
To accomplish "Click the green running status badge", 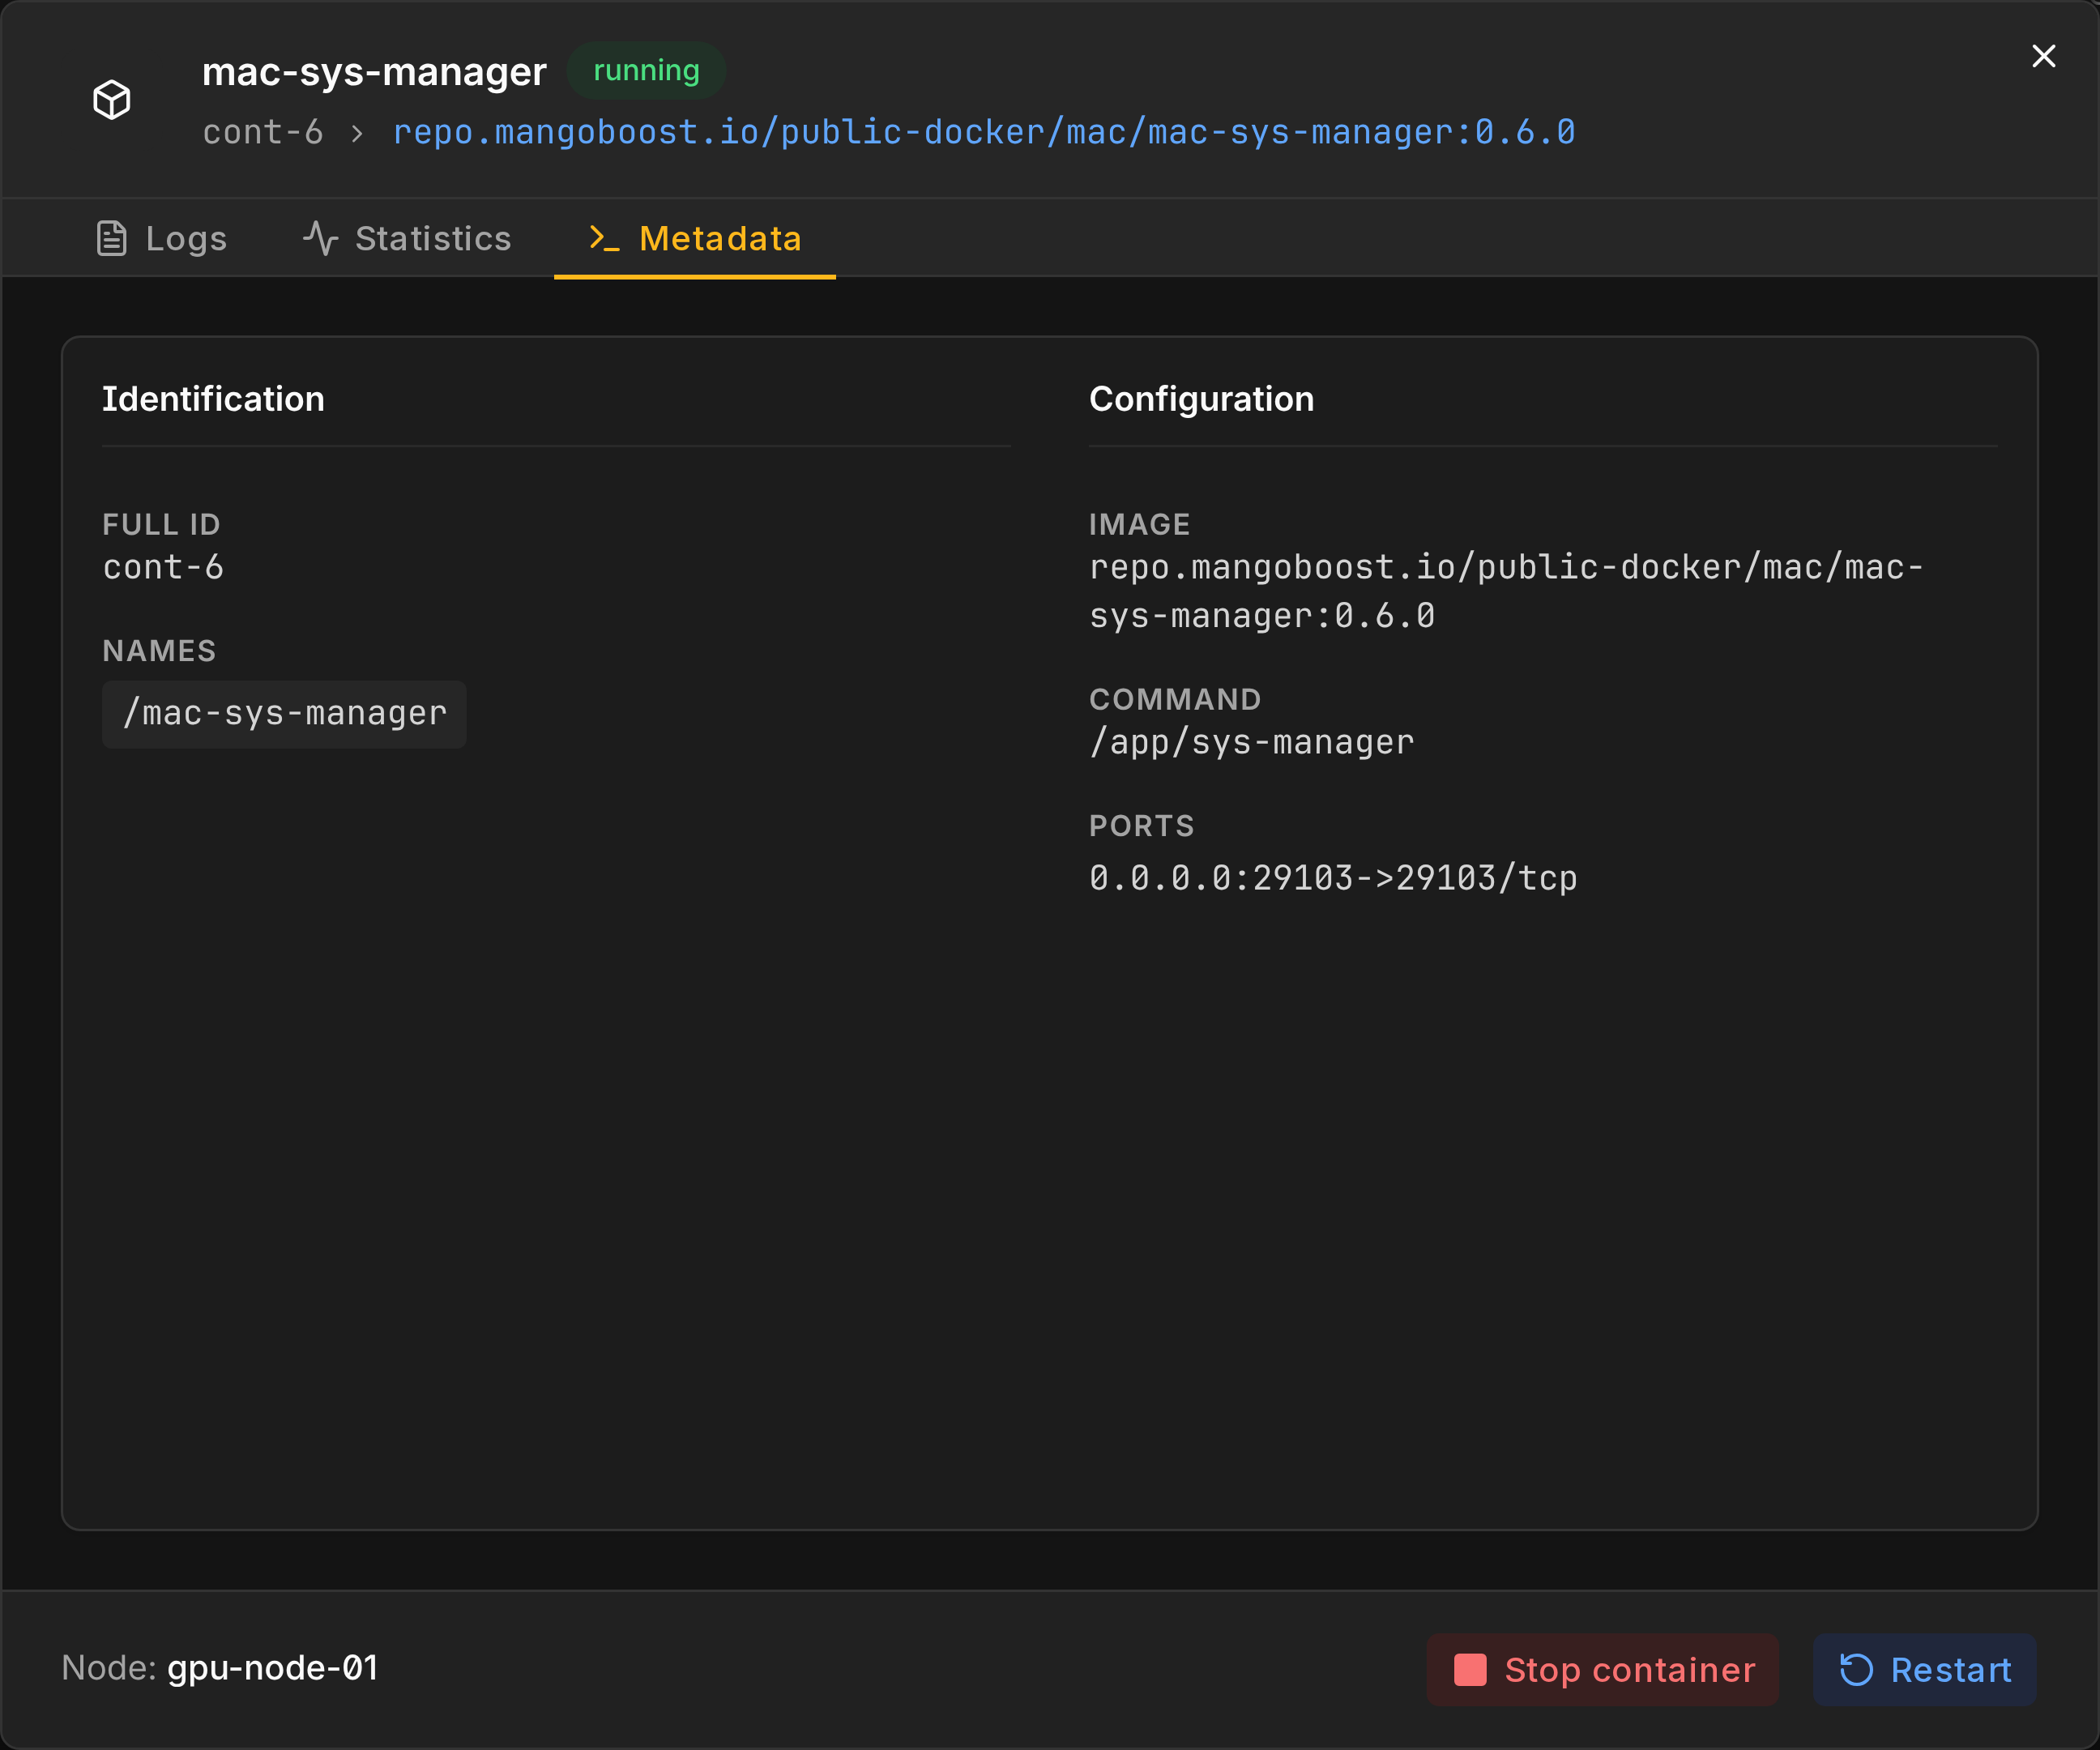I will pyautogui.click(x=647, y=70).
